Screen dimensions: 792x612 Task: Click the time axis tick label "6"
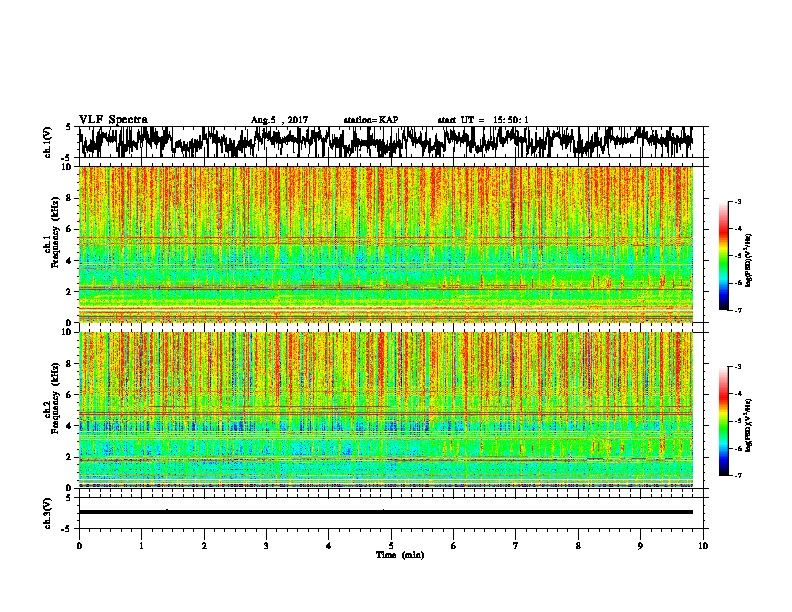(x=454, y=546)
